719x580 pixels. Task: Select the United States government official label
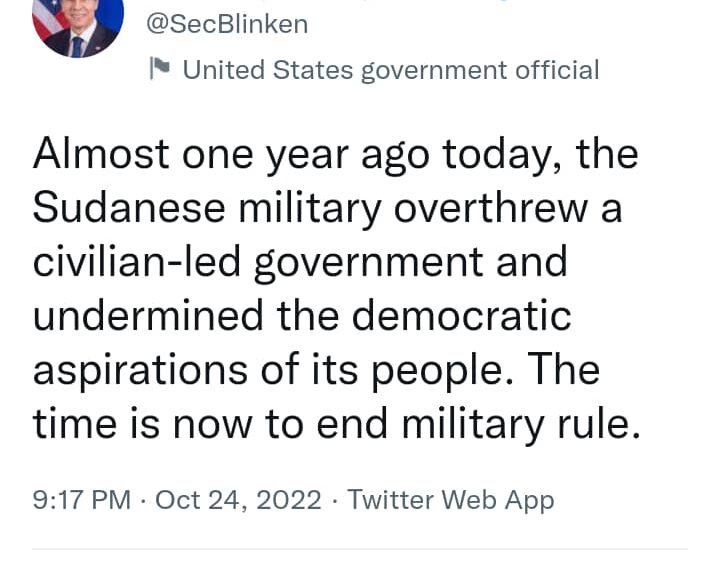[391, 70]
